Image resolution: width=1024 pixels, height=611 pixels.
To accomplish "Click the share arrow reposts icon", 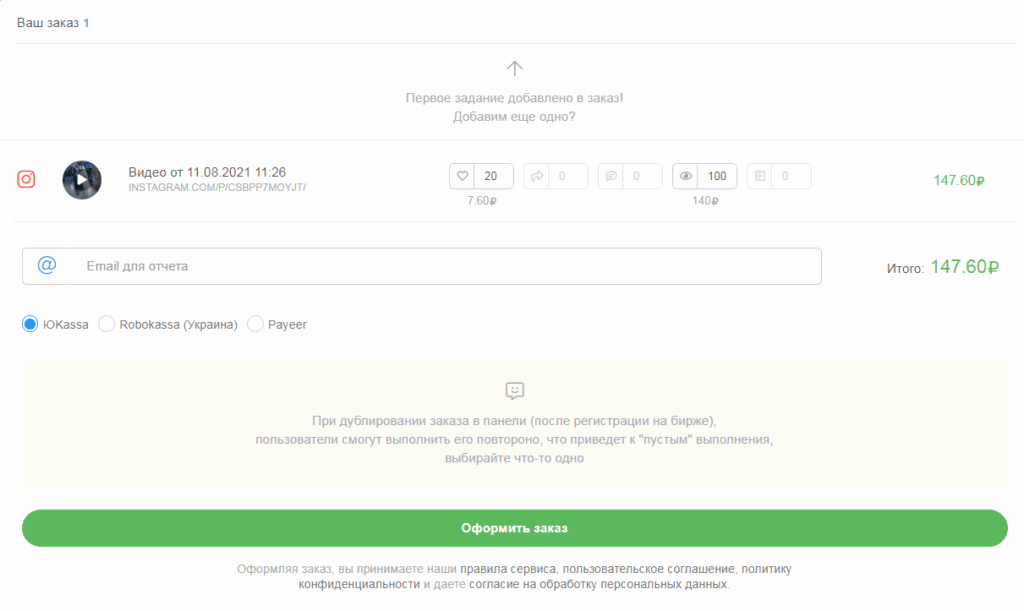I will (536, 176).
